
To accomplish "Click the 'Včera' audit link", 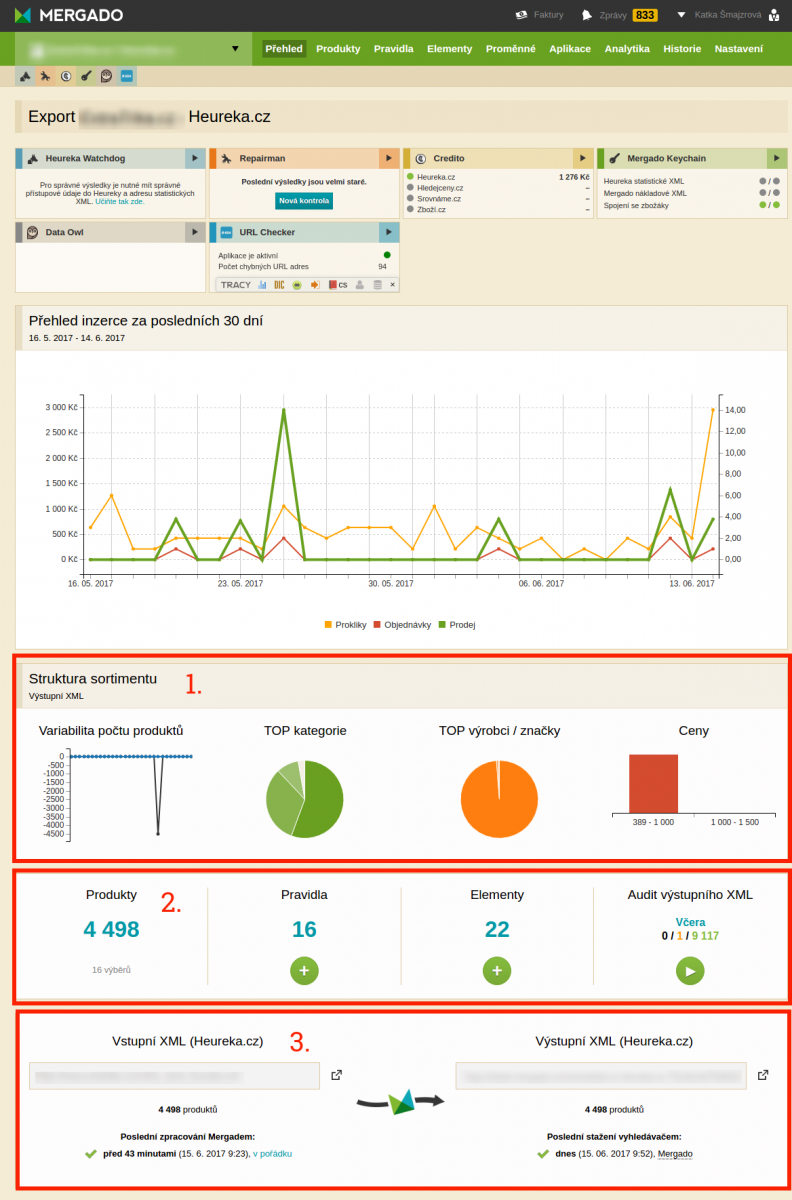I will point(690,922).
